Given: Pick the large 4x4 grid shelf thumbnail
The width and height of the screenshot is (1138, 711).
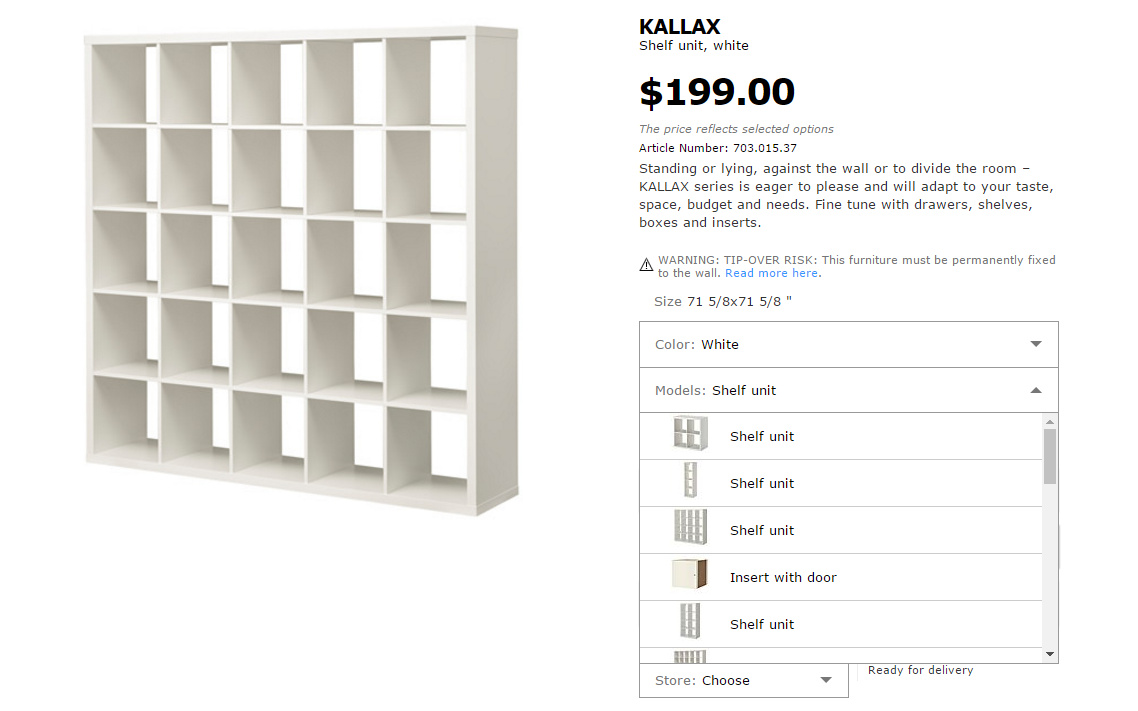Looking at the screenshot, I should pos(690,529).
